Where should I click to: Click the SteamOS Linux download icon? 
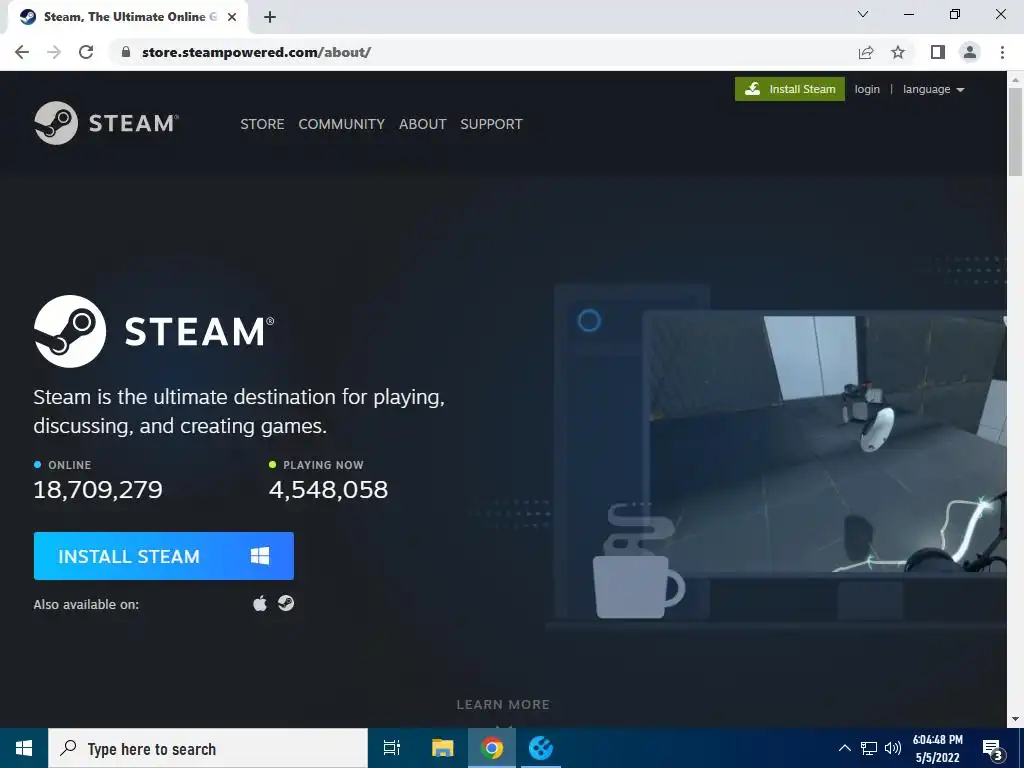click(x=286, y=603)
